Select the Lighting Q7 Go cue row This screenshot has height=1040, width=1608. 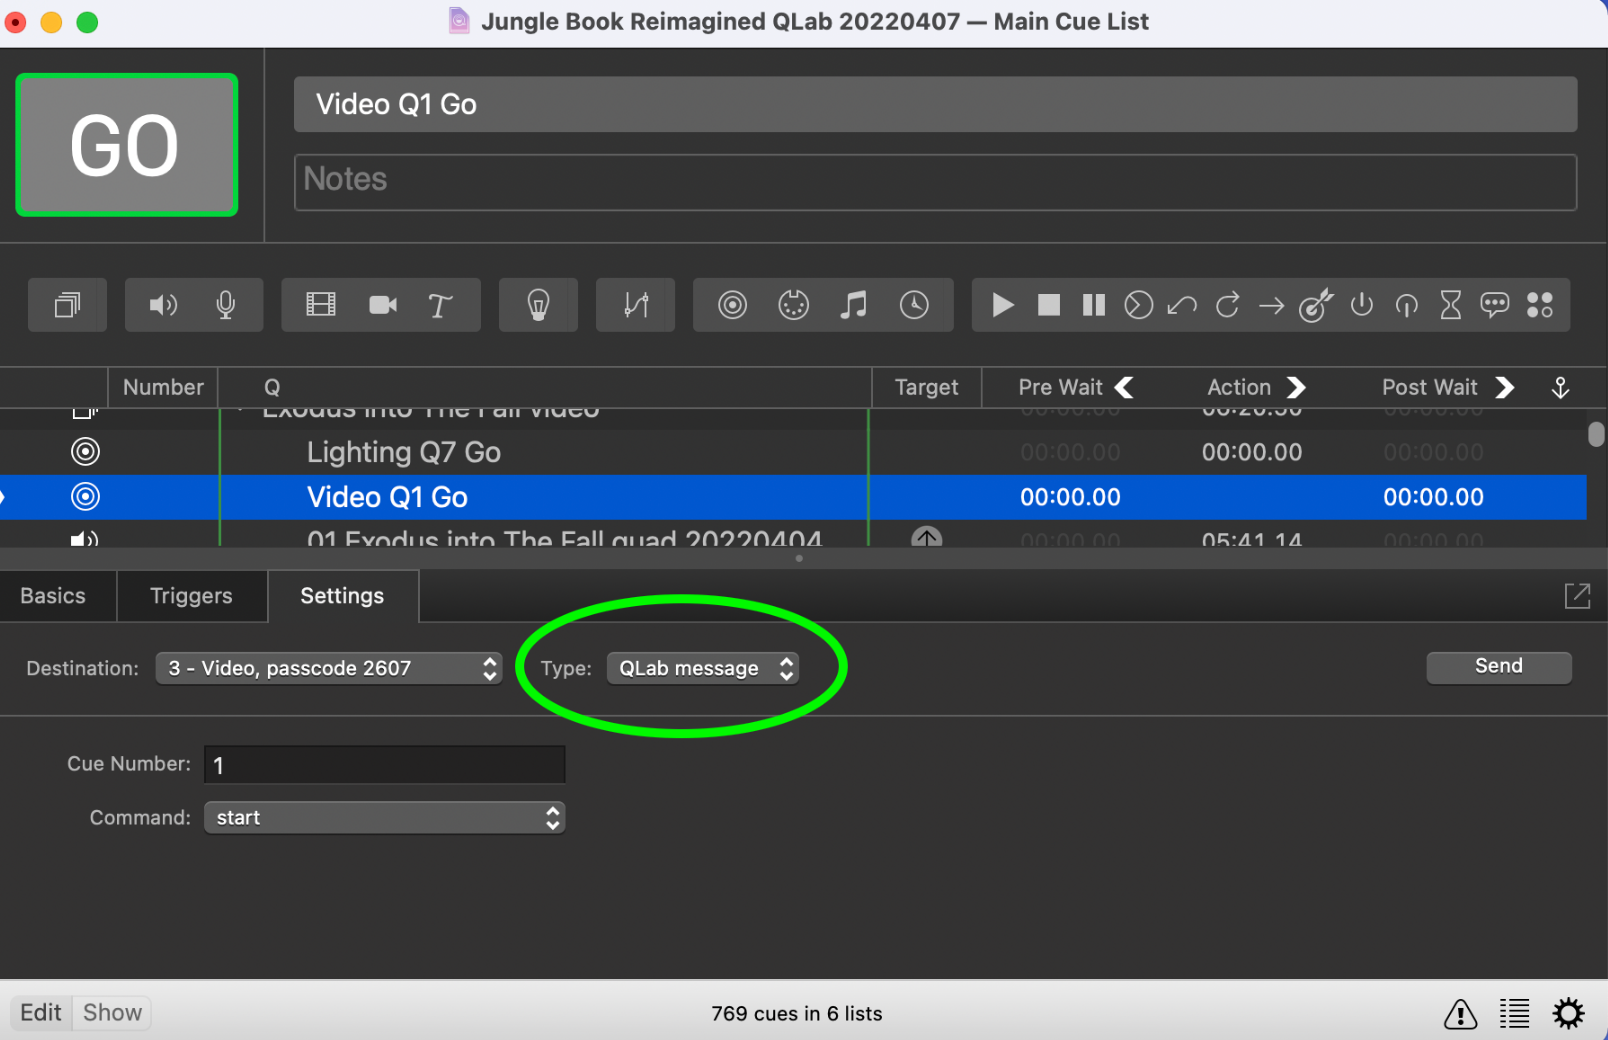[793, 452]
